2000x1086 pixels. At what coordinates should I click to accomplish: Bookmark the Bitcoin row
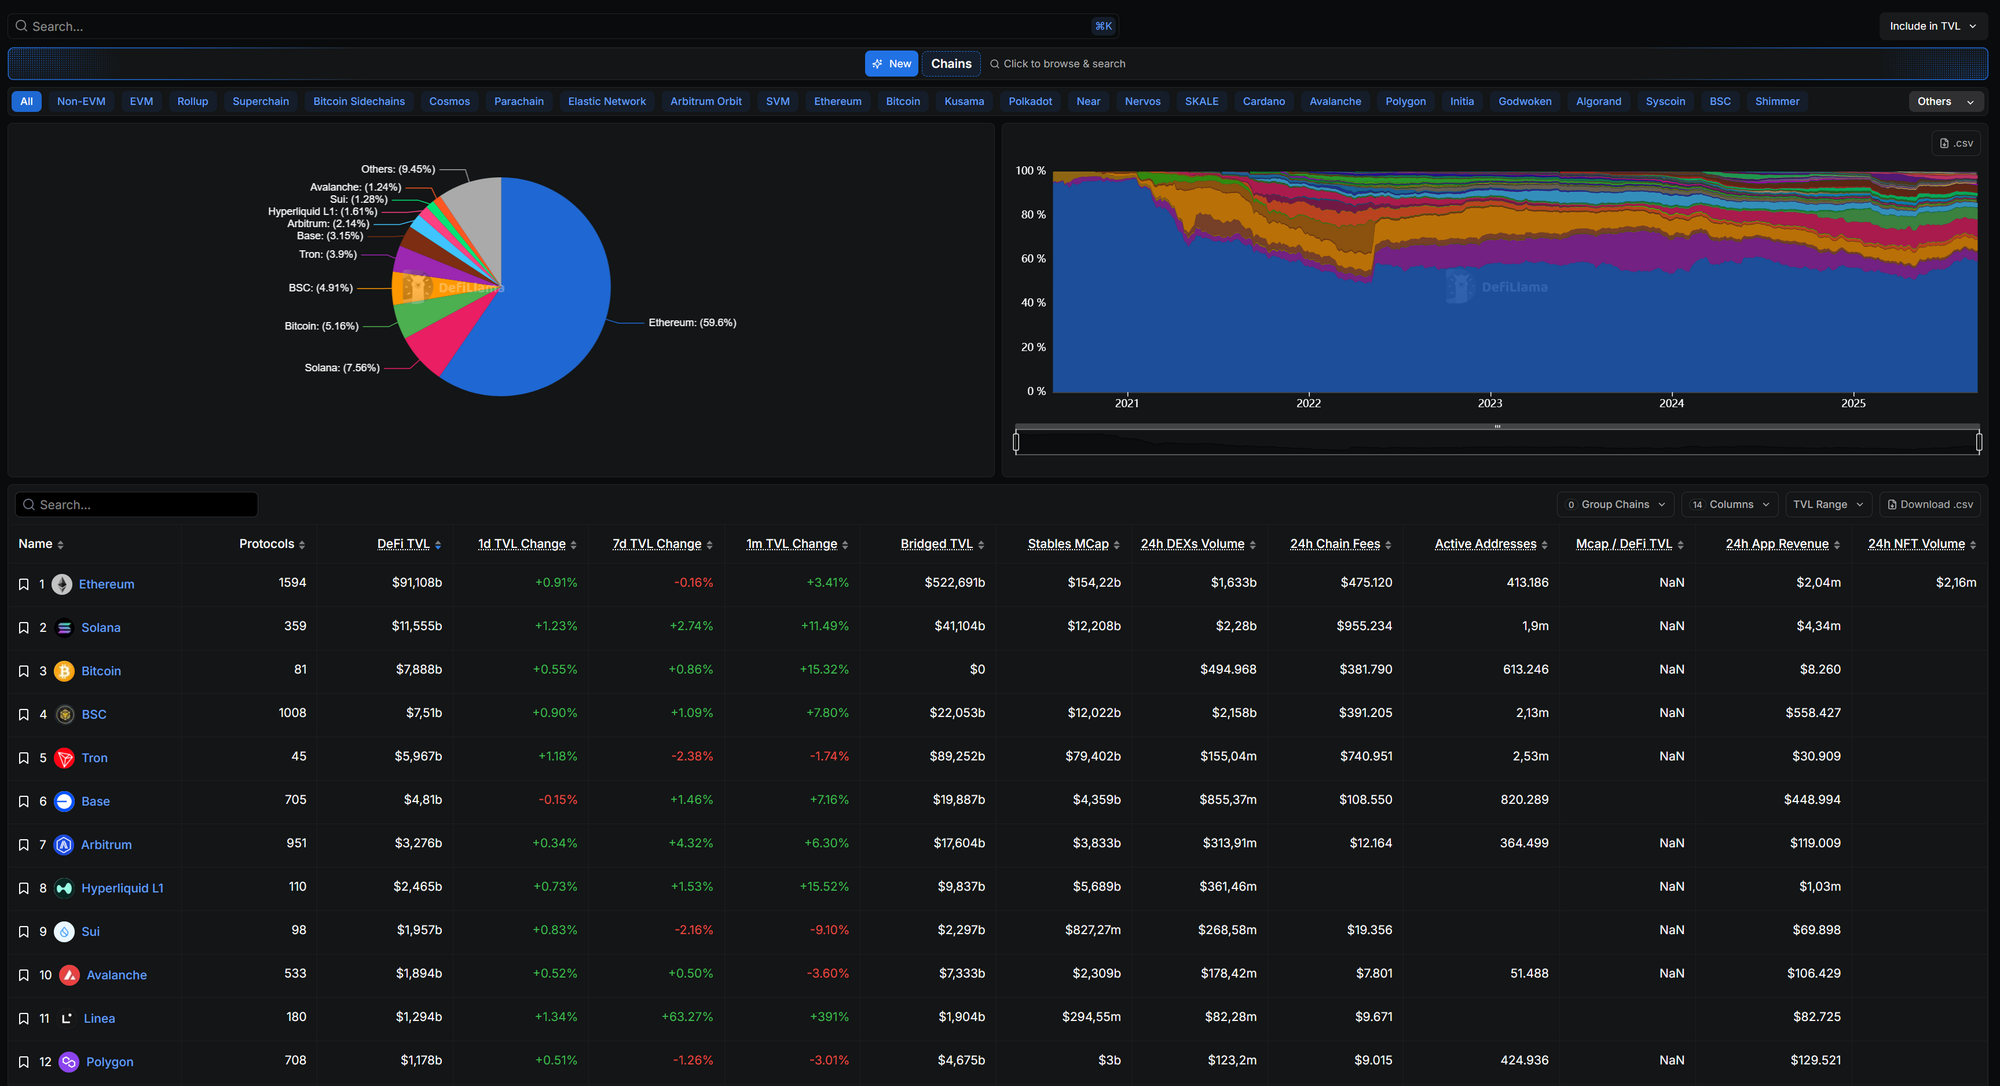click(24, 671)
